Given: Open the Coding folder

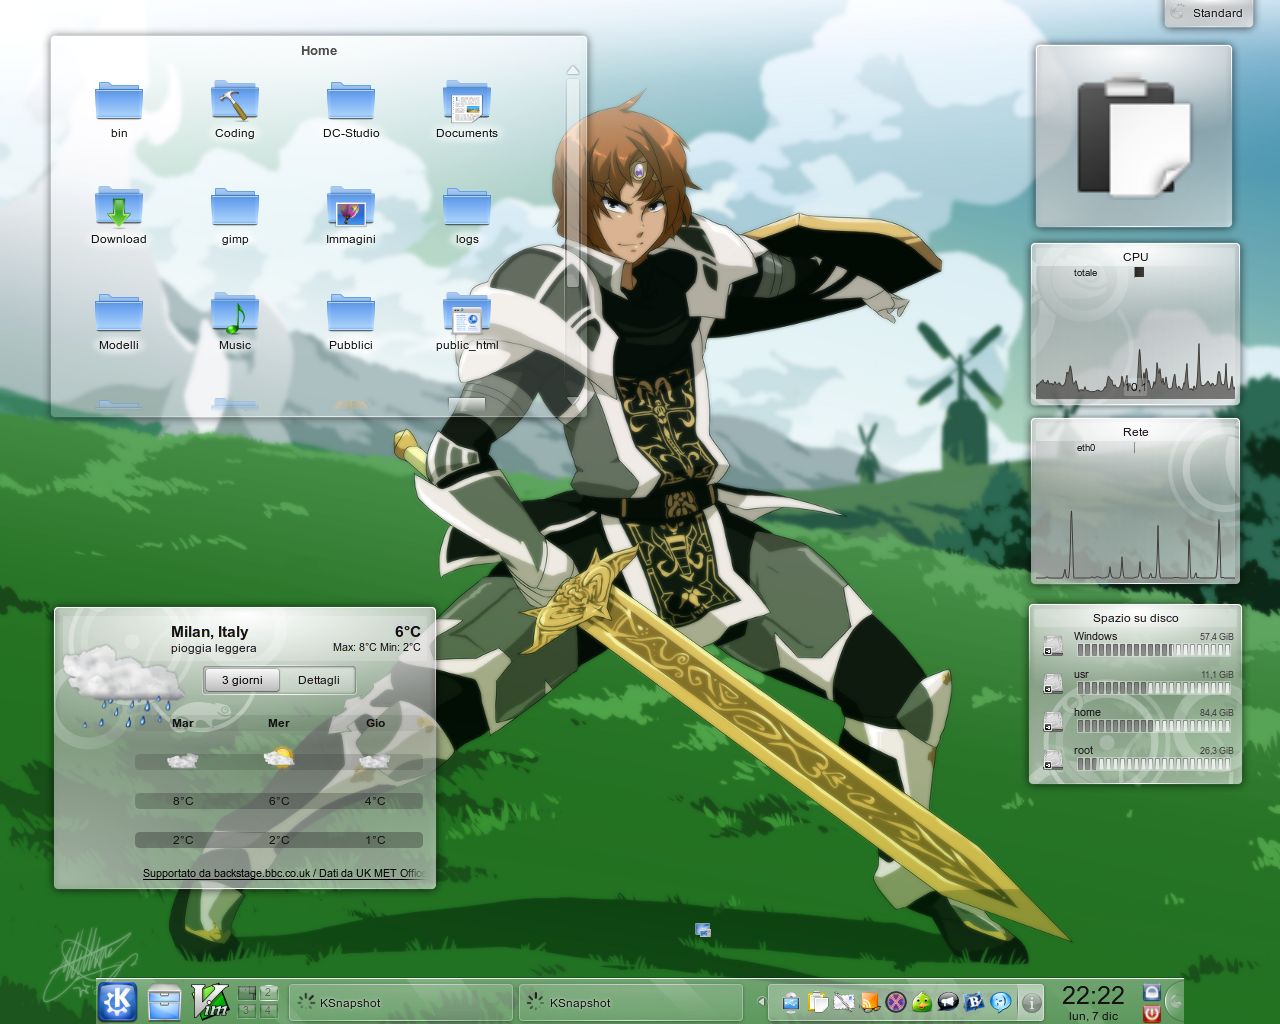Looking at the screenshot, I should (235, 103).
